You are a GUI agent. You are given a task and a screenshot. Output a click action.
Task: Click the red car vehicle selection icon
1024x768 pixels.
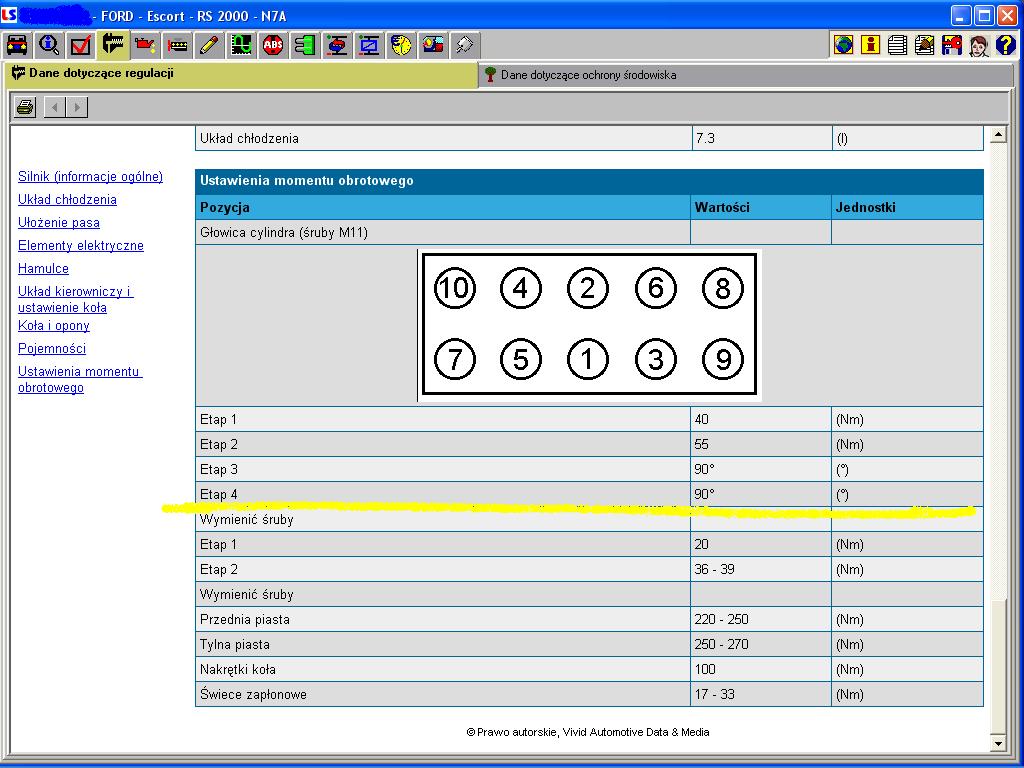pyautogui.click(x=17, y=44)
